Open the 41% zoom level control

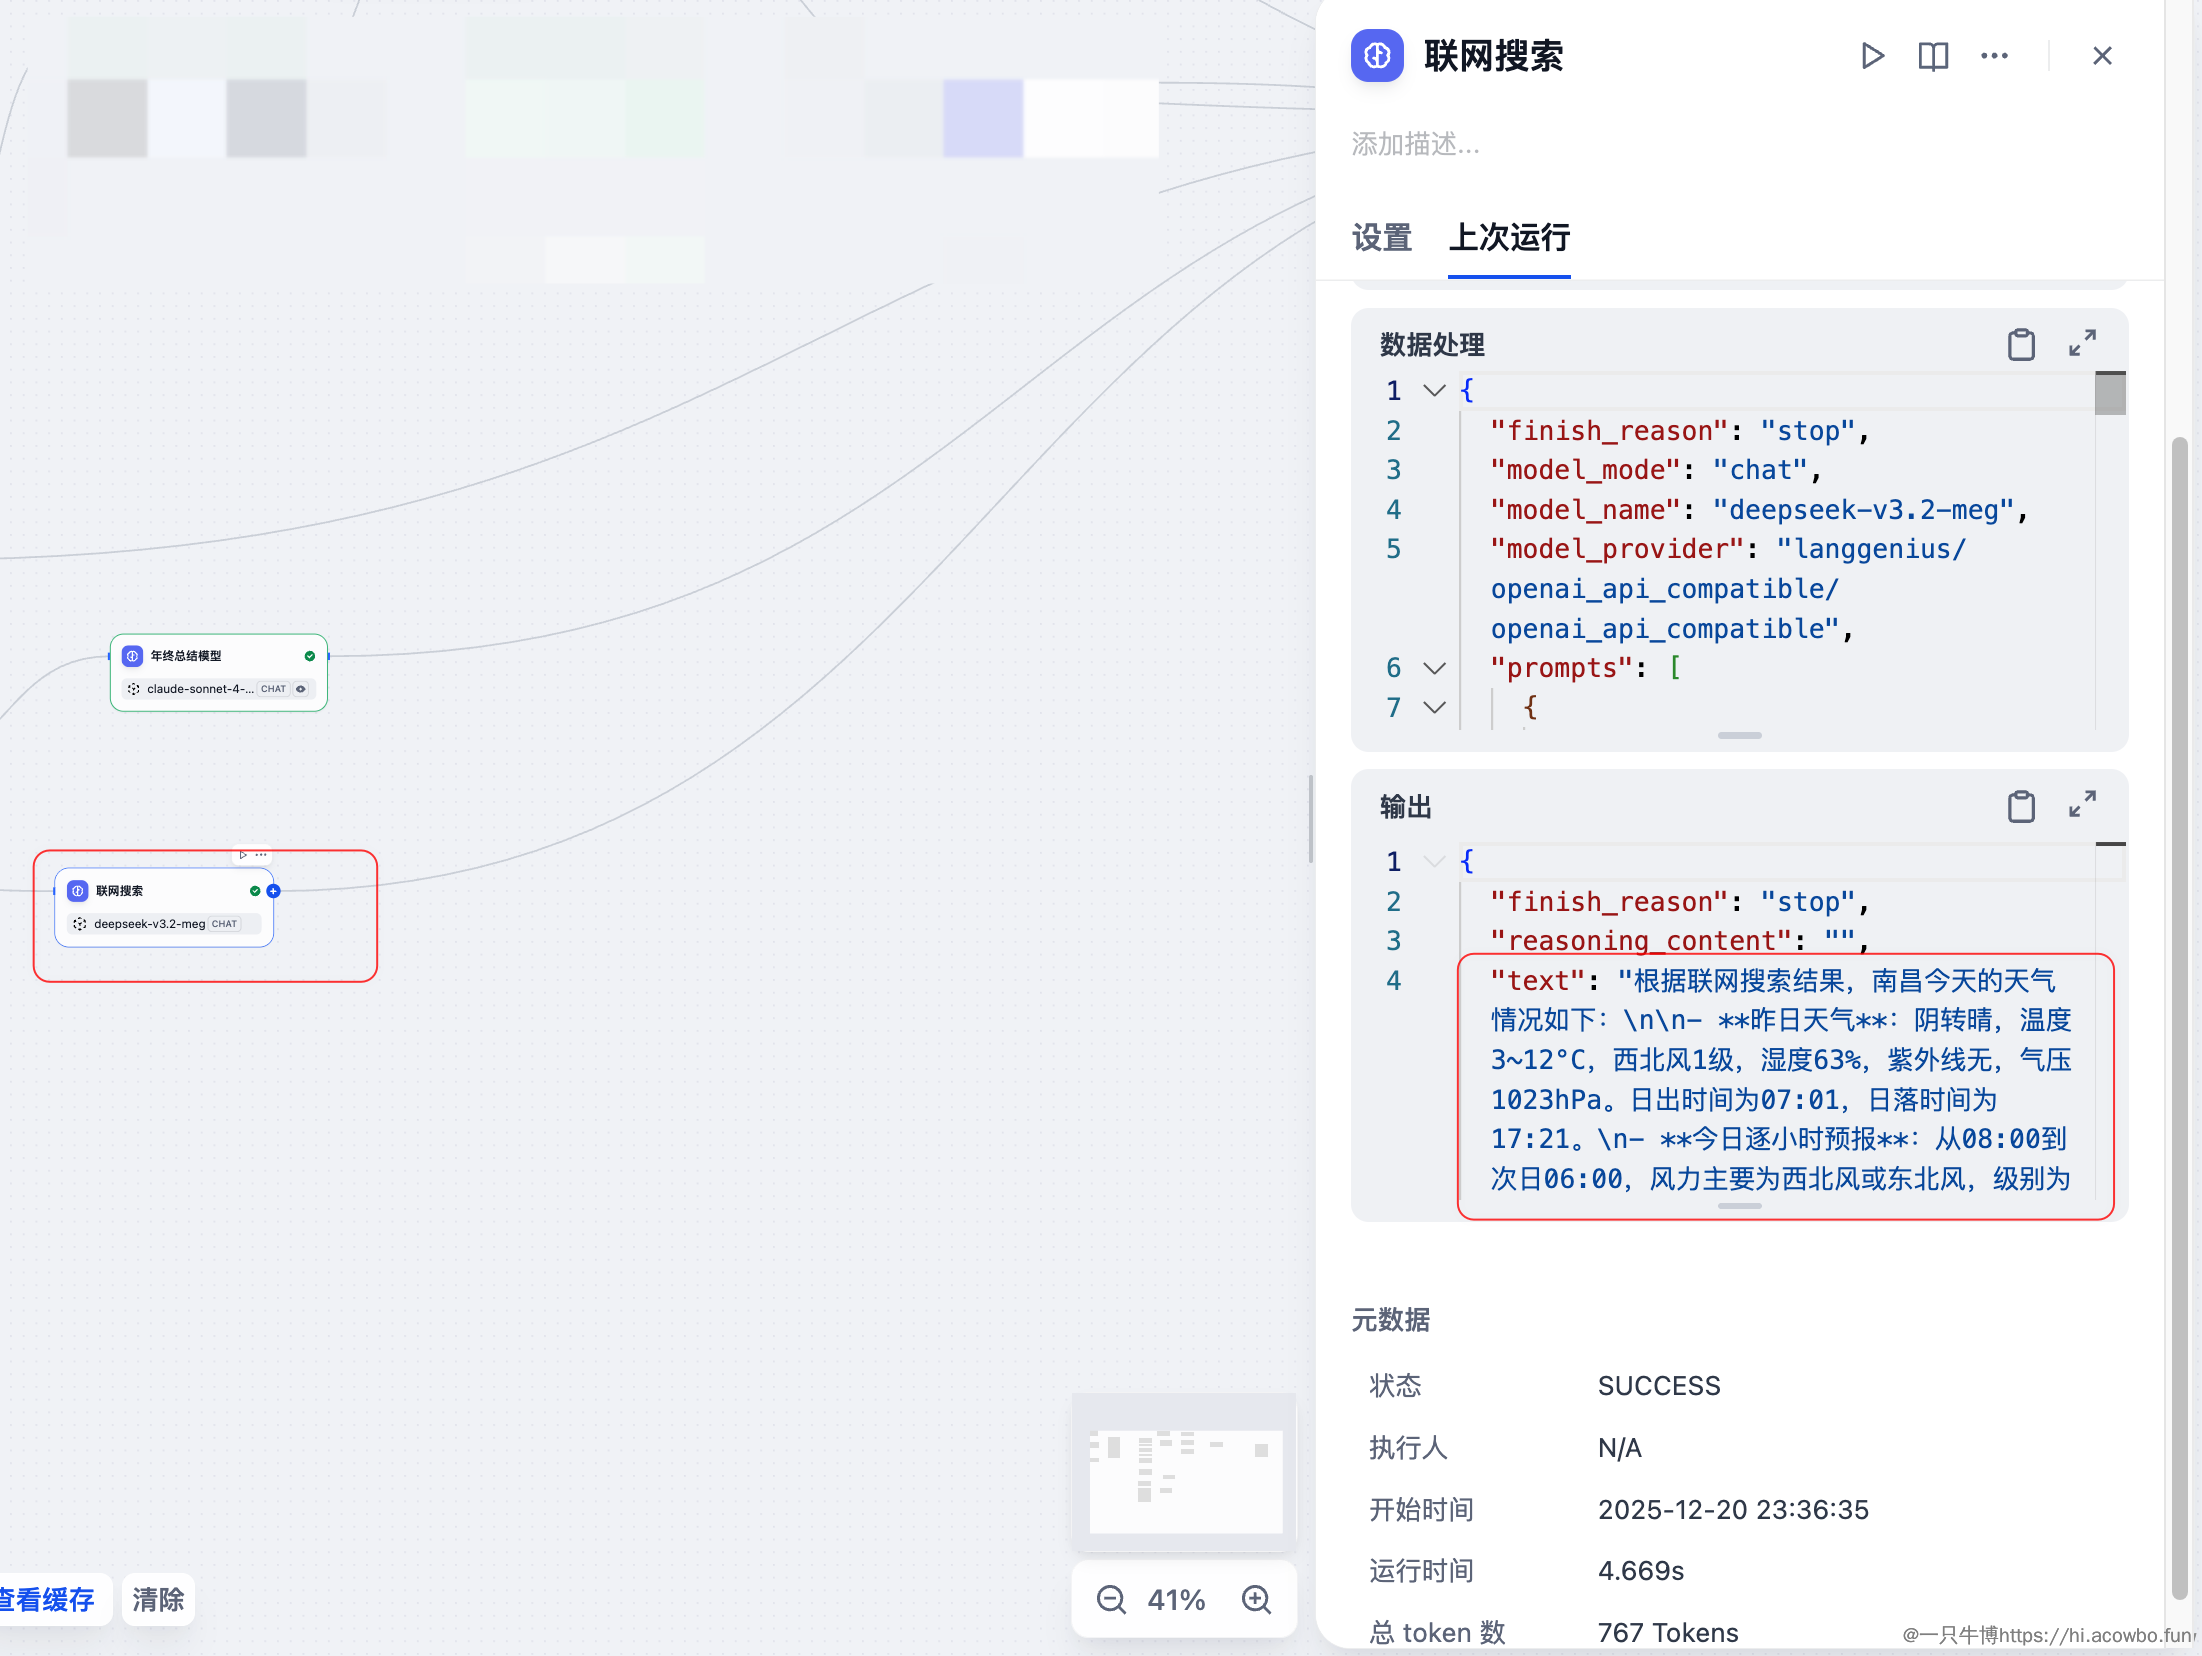[1176, 1600]
